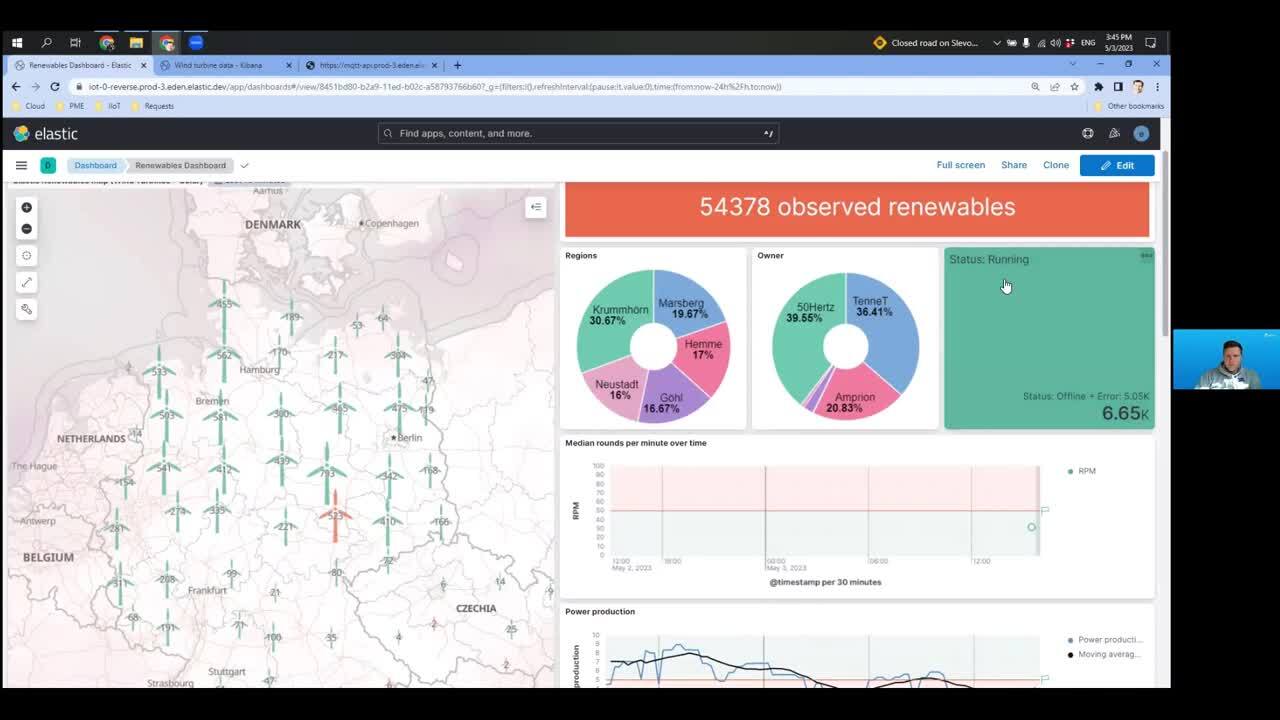The image size is (1280, 720).
Task: Open a new browser tab
Action: coord(457,65)
